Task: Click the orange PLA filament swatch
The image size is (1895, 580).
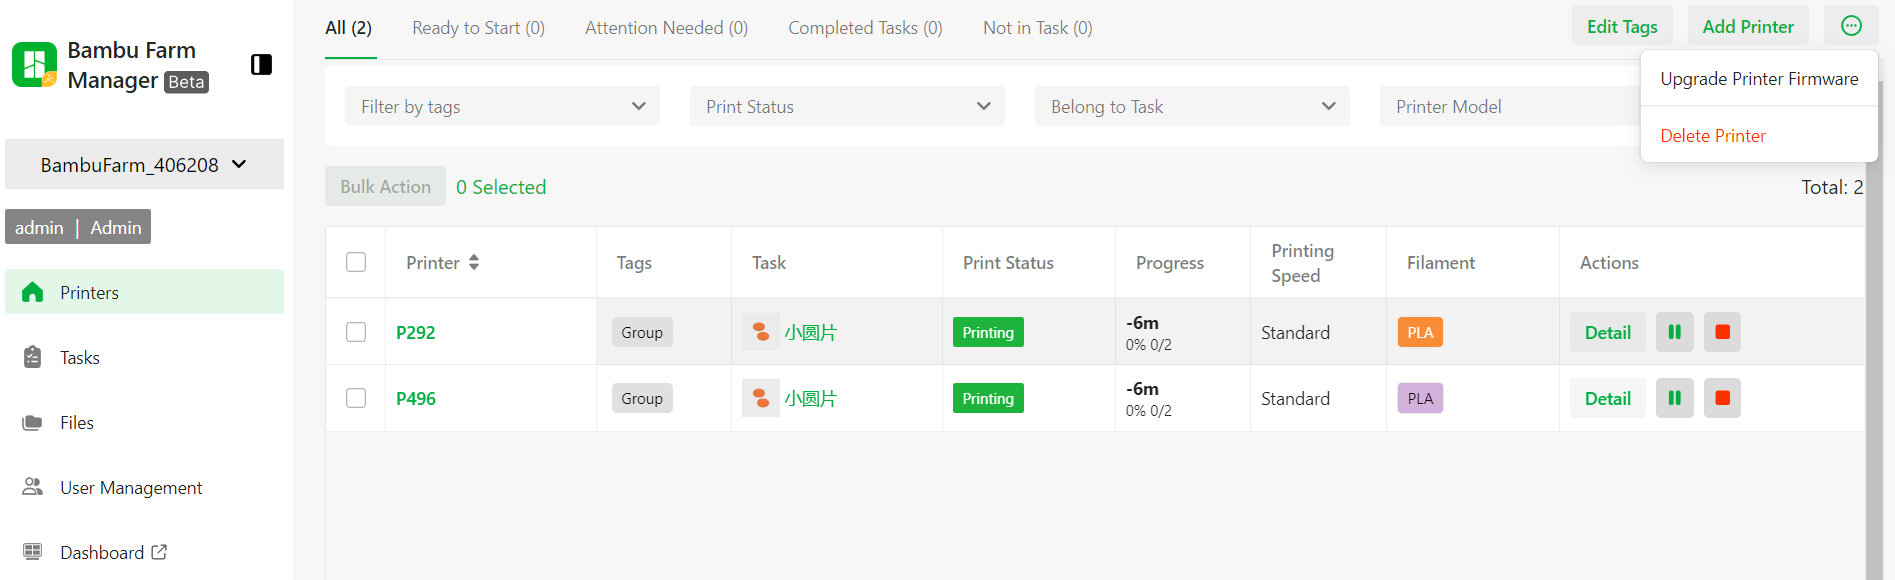Action: pos(1420,332)
